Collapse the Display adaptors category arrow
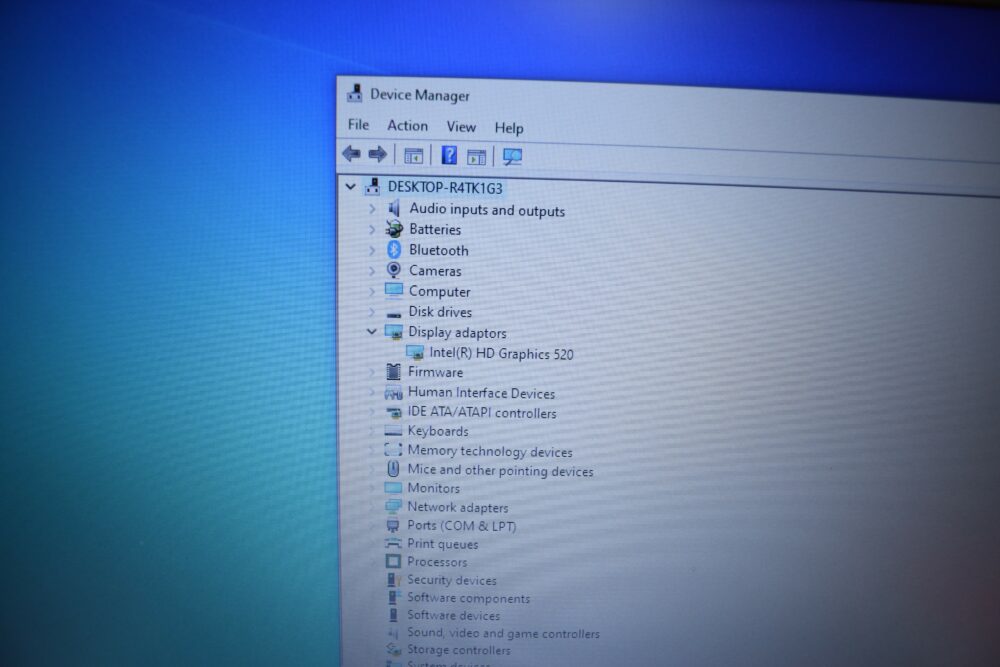Image resolution: width=1000 pixels, height=667 pixels. pyautogui.click(x=371, y=332)
